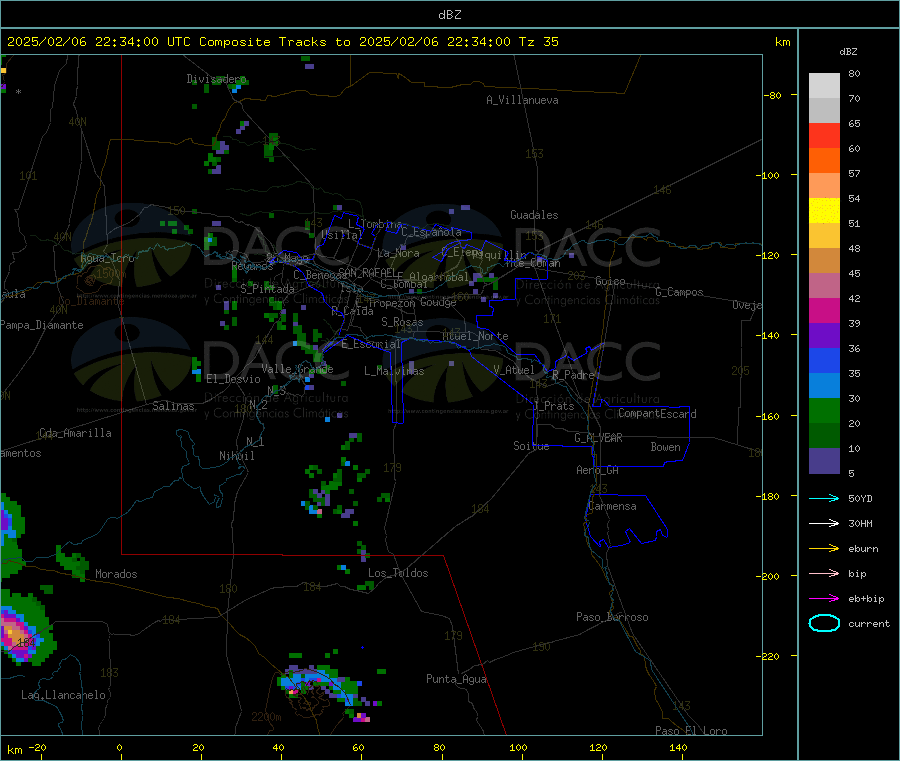Select the bright green swatch in dBZ scale
The height and width of the screenshot is (761, 900).
point(824,410)
